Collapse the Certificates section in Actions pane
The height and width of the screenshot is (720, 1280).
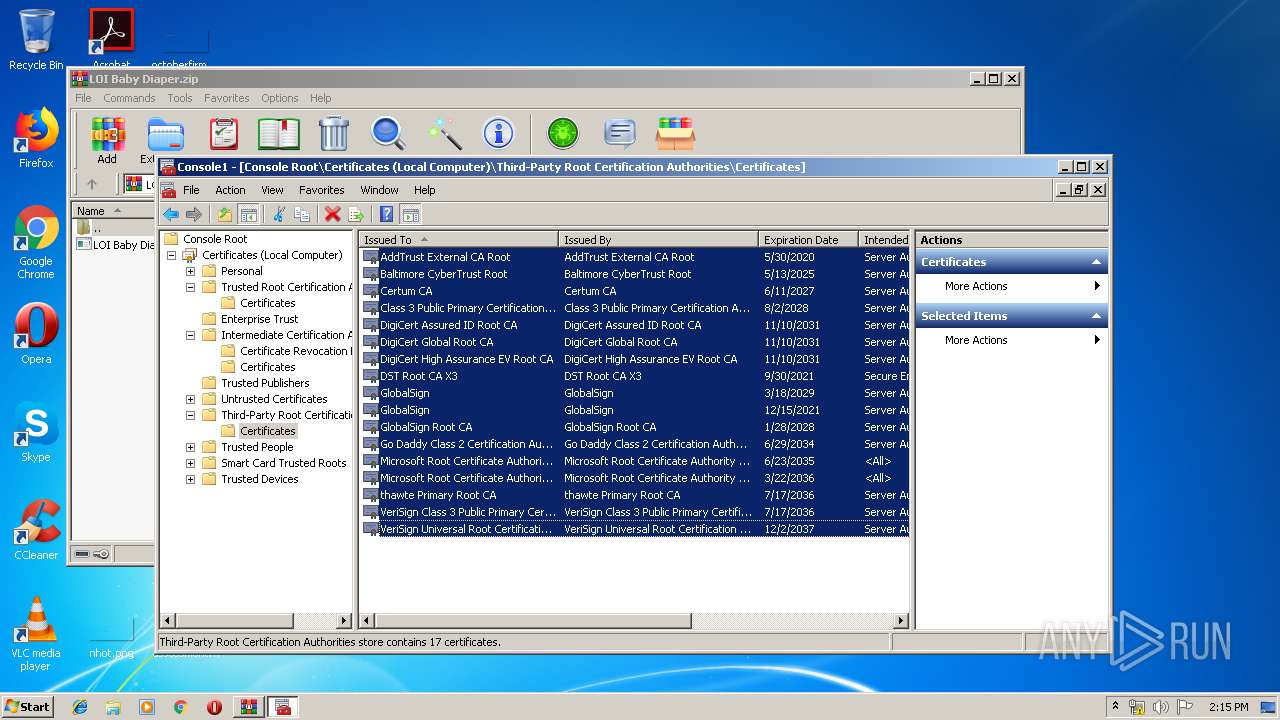(x=1096, y=262)
